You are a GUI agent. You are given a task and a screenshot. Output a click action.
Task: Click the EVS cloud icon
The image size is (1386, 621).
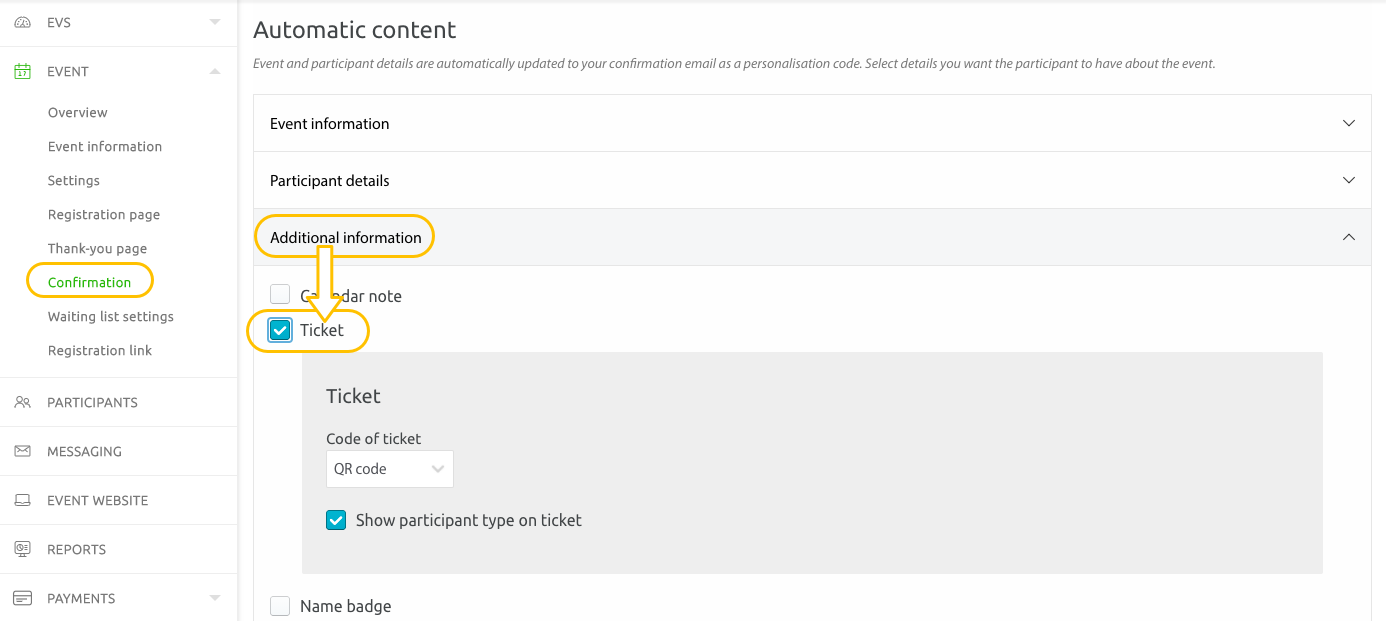coord(21,21)
